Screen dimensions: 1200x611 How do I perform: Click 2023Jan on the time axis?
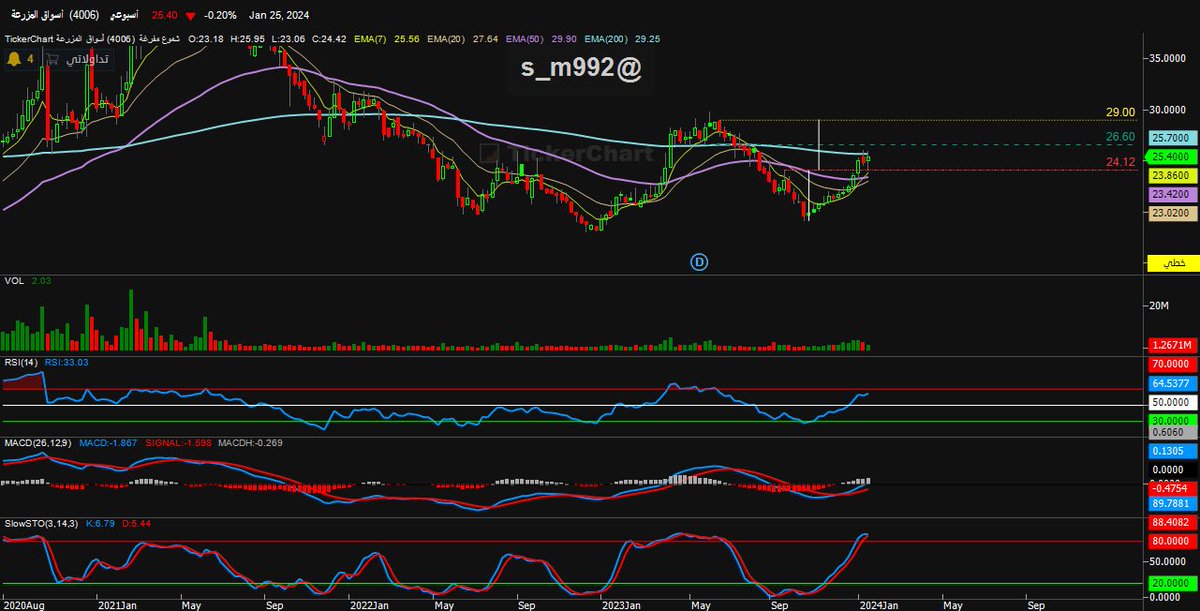pyautogui.click(x=621, y=605)
